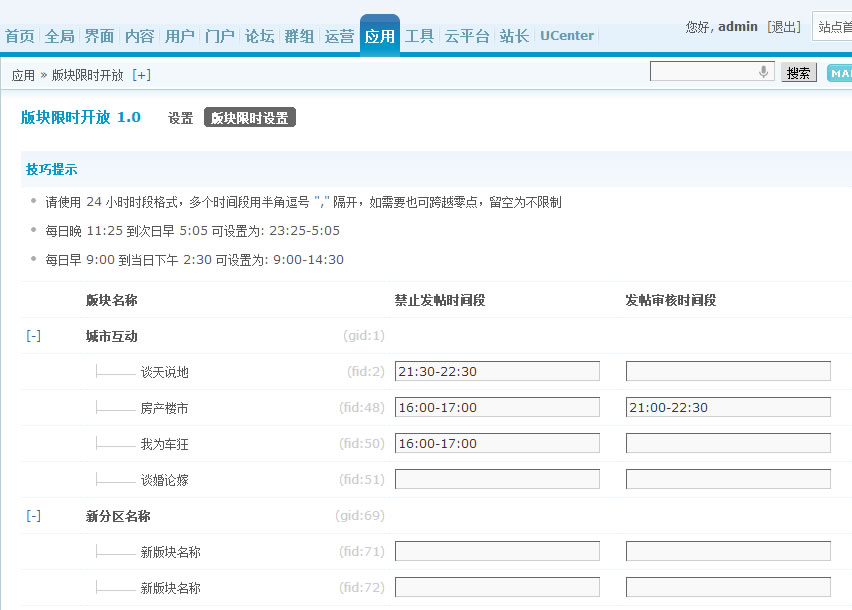
Task: Collapse the 新分区名称 category
Action: [33, 516]
